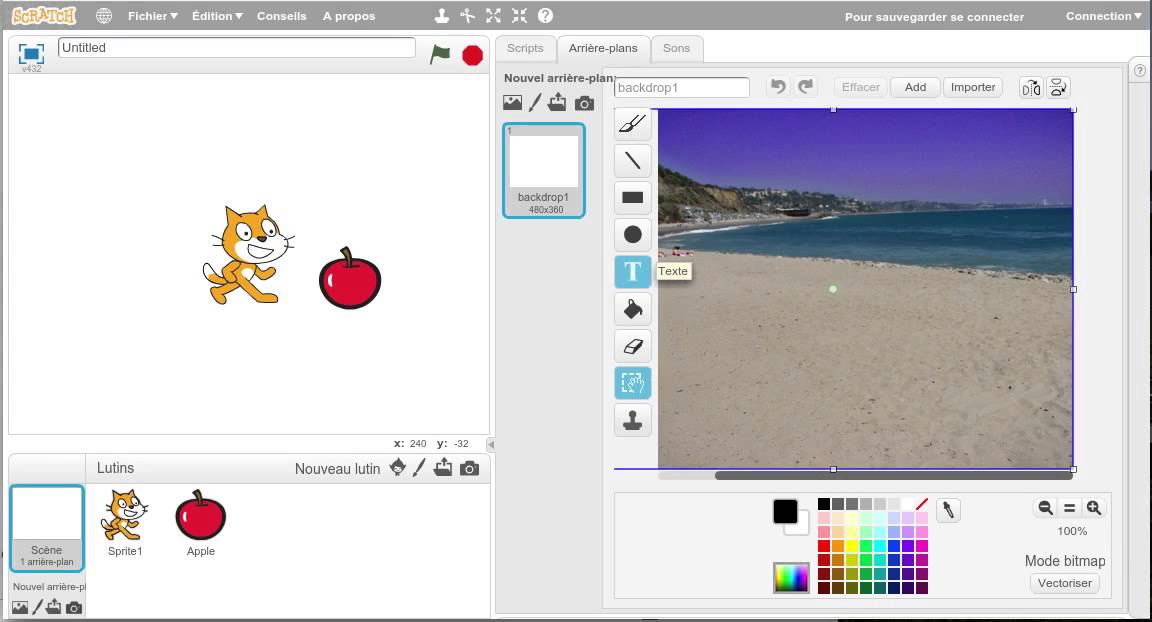
Task: Paint a new backdrop icon
Action: (535, 103)
